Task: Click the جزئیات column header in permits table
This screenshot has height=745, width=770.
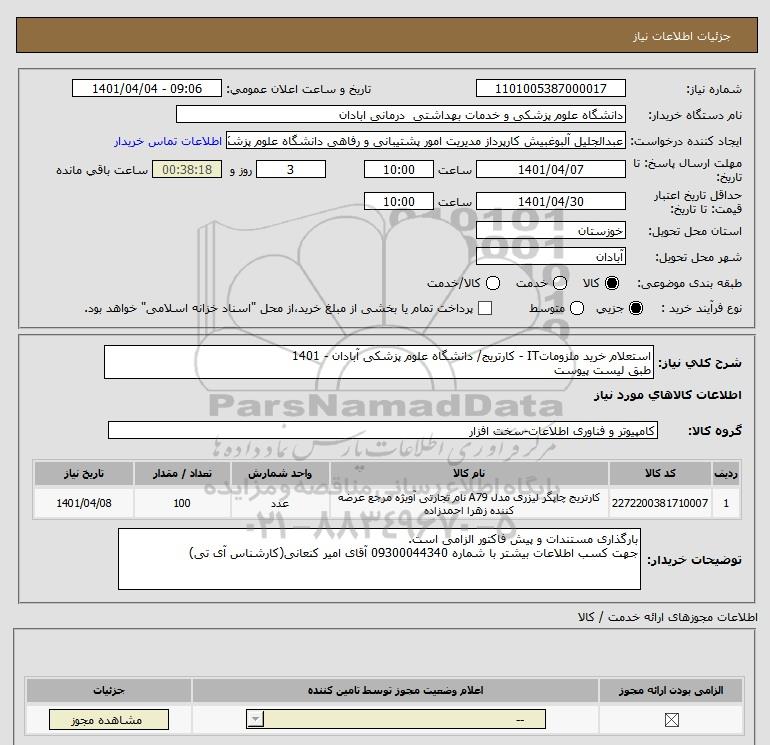Action: point(109,690)
